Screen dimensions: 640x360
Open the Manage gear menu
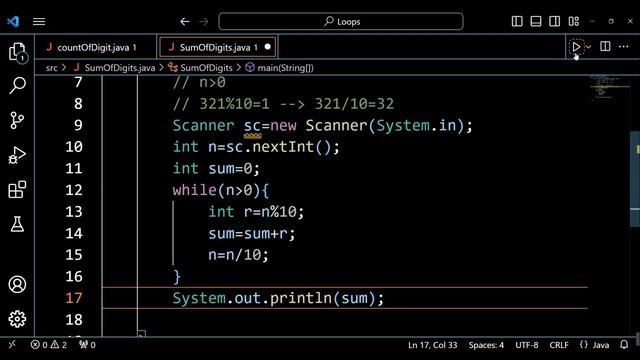tap(17, 319)
